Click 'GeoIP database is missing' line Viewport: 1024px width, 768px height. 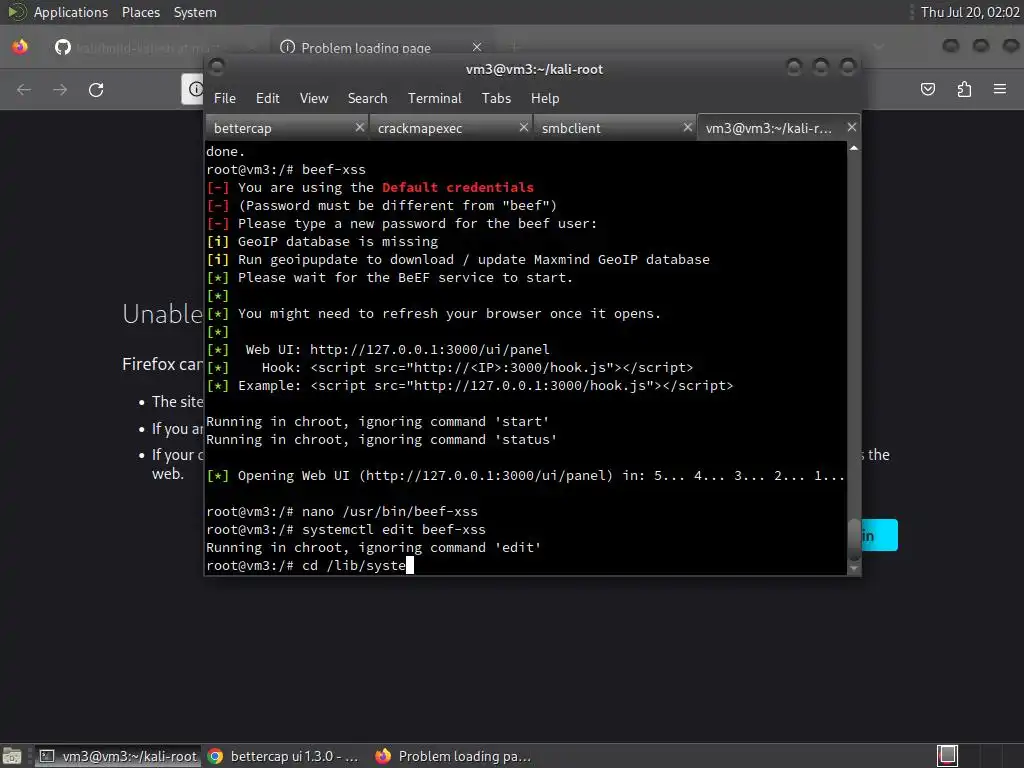(x=323, y=242)
